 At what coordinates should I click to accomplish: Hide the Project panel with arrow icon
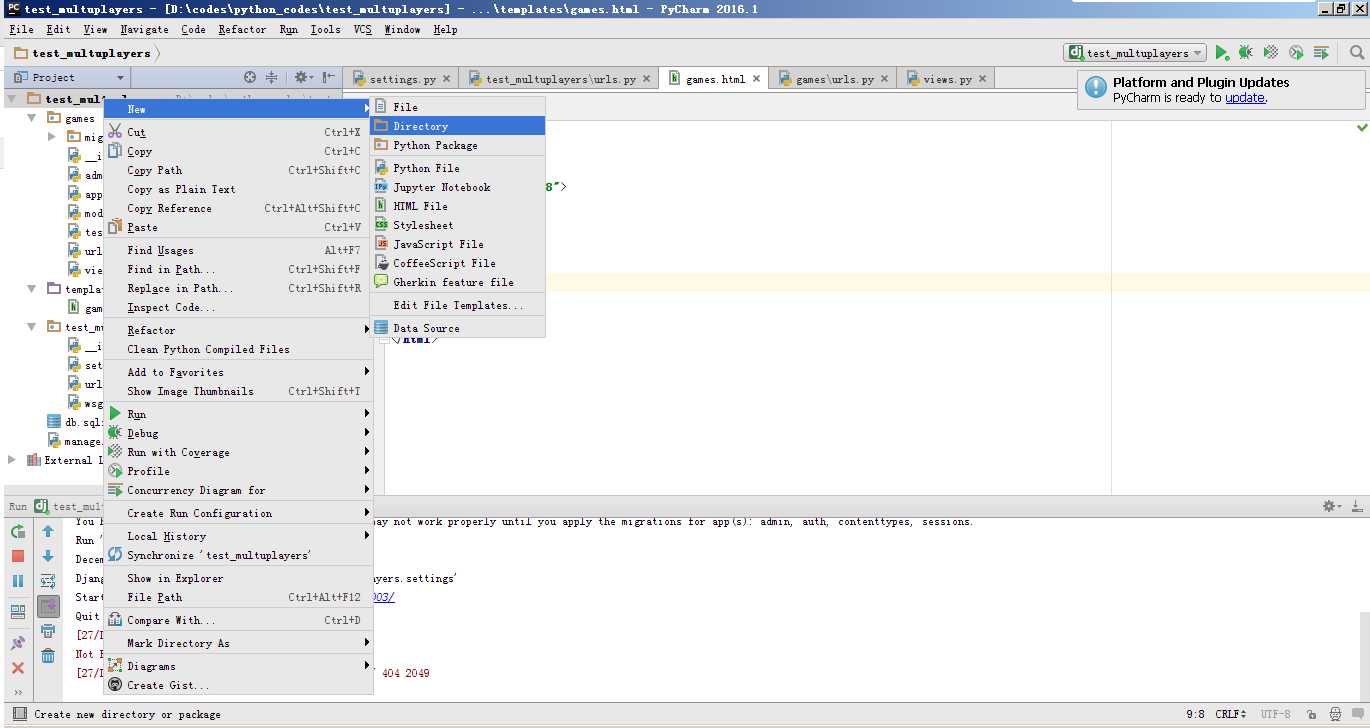(326, 77)
